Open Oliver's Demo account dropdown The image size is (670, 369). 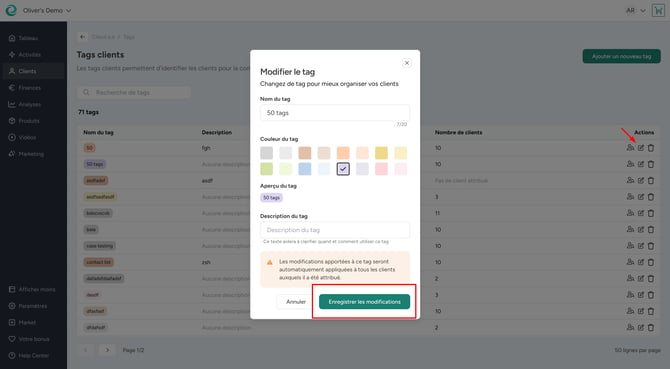pyautogui.click(x=47, y=10)
